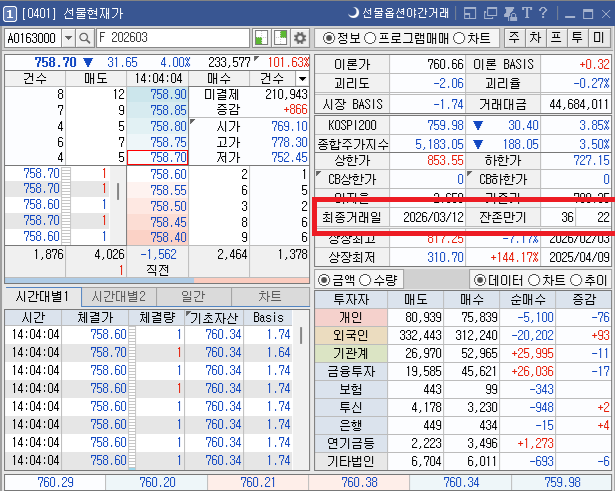
Task: Click the 미결제 value 210,943
Action: pos(286,95)
